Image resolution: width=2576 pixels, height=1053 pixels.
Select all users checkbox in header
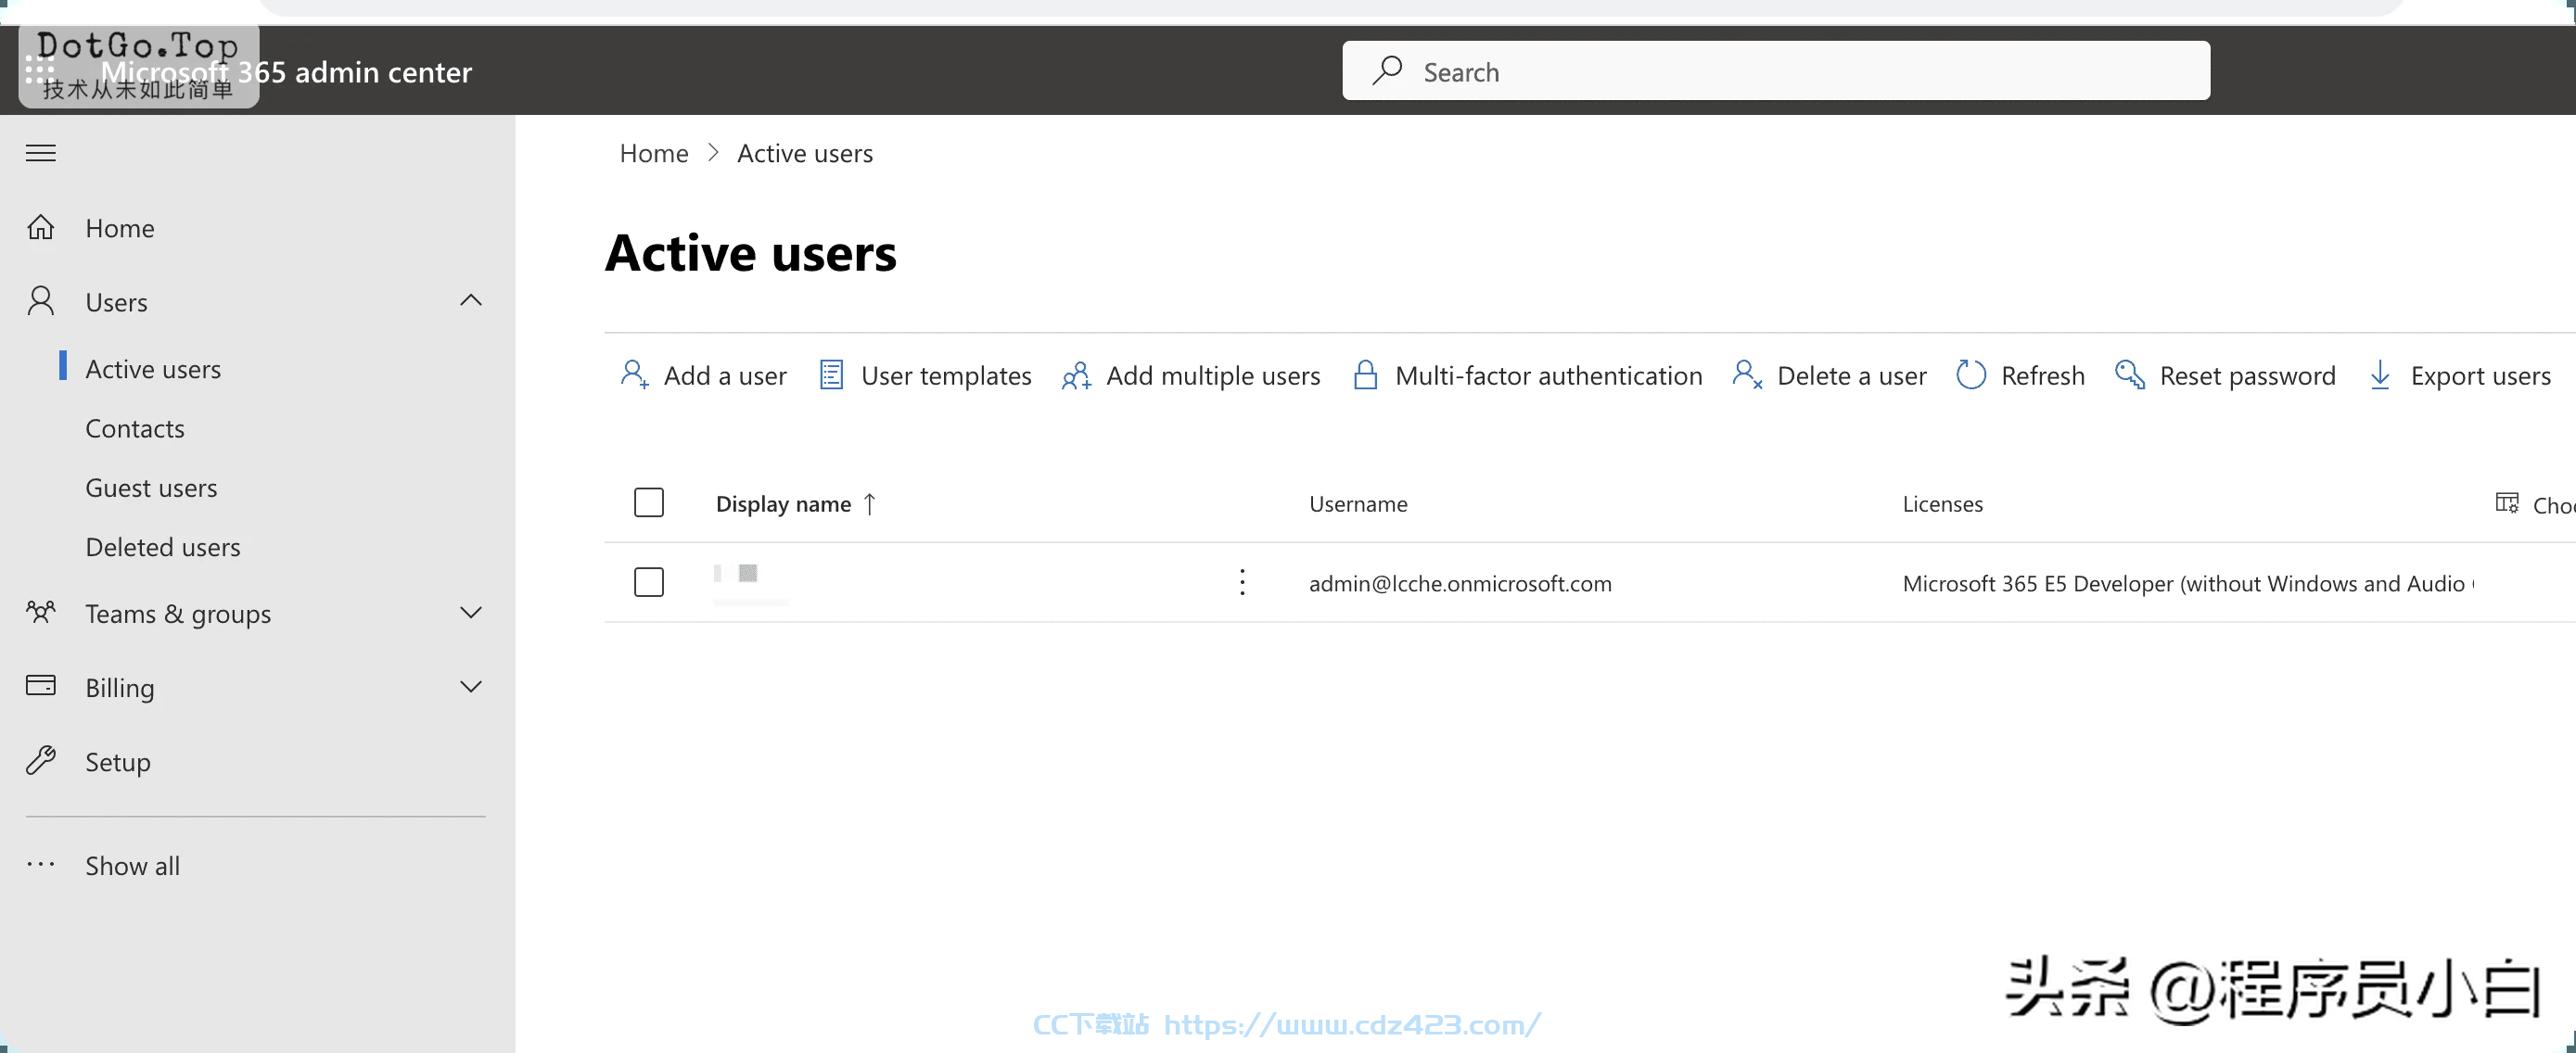click(649, 502)
